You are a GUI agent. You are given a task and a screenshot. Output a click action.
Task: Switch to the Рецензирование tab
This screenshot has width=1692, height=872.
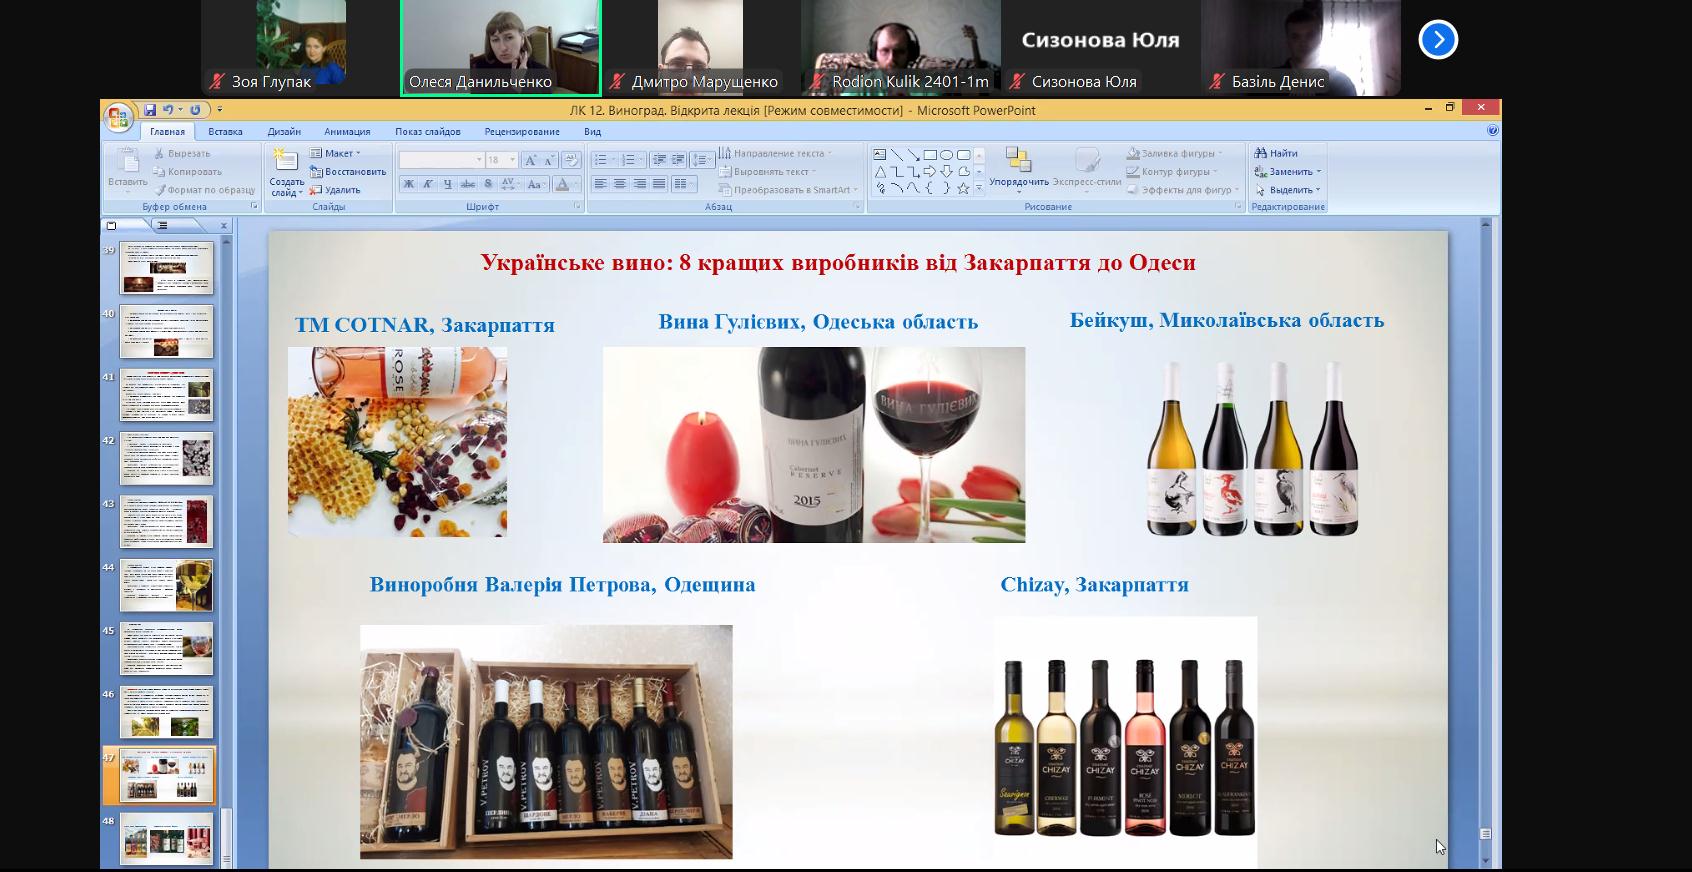point(522,132)
